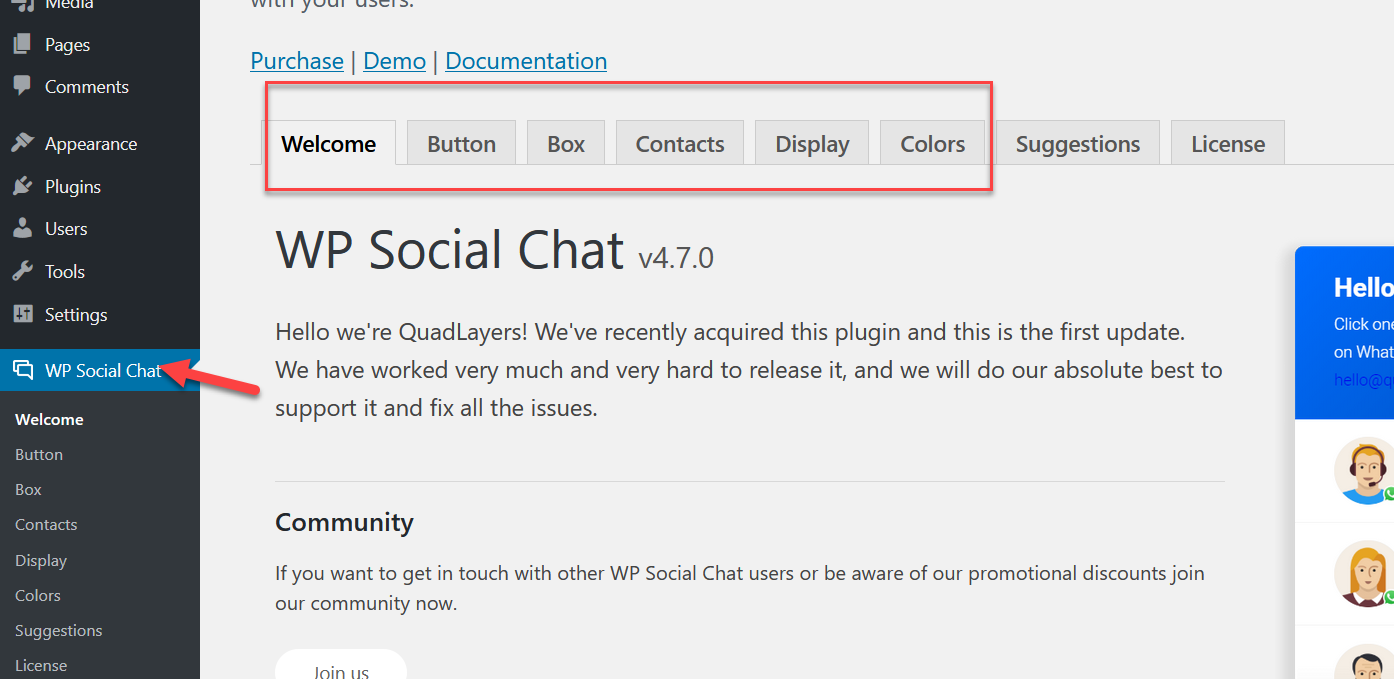1394x679 pixels.
Task: Click the WP Social Chat heading
Action: tap(450, 250)
